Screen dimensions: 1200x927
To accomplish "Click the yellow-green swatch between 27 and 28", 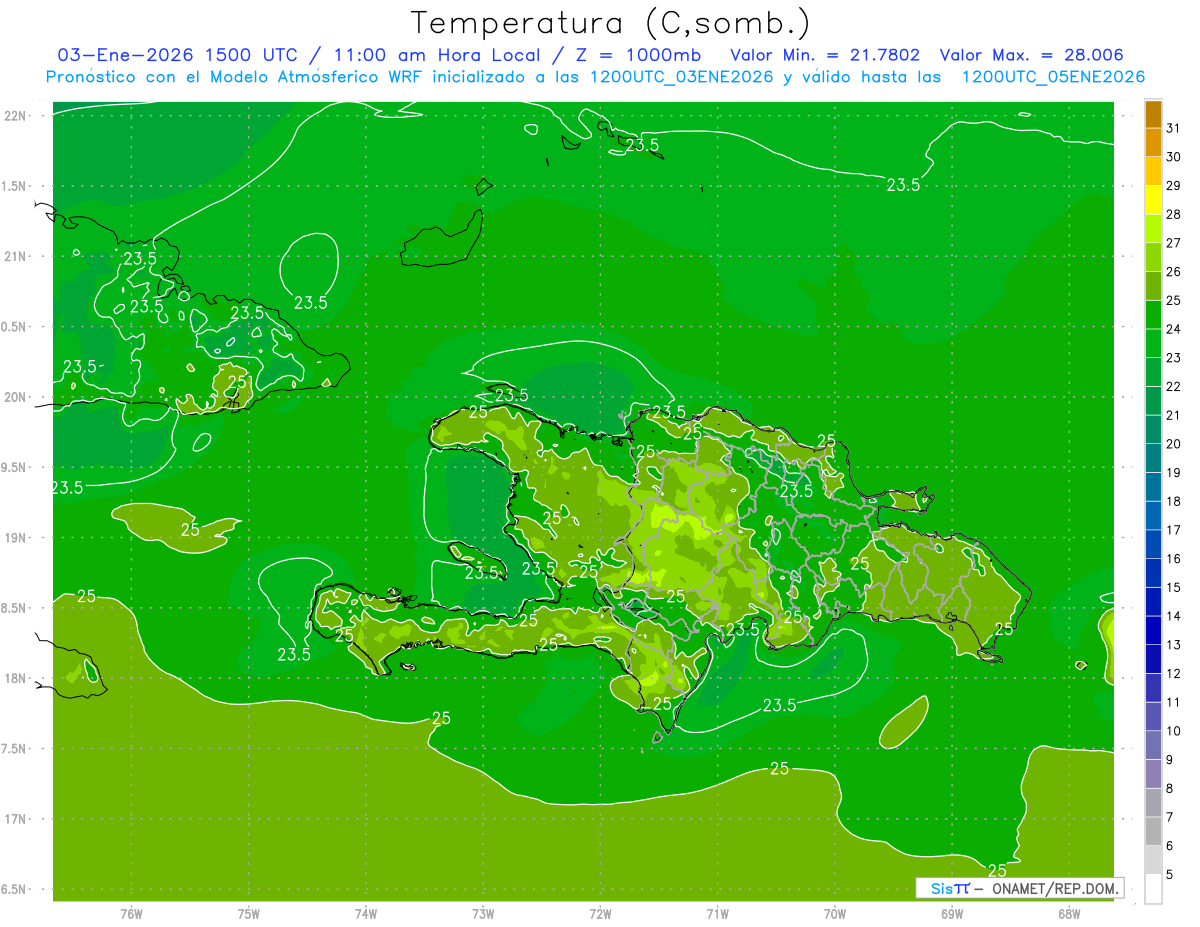I will (1154, 229).
